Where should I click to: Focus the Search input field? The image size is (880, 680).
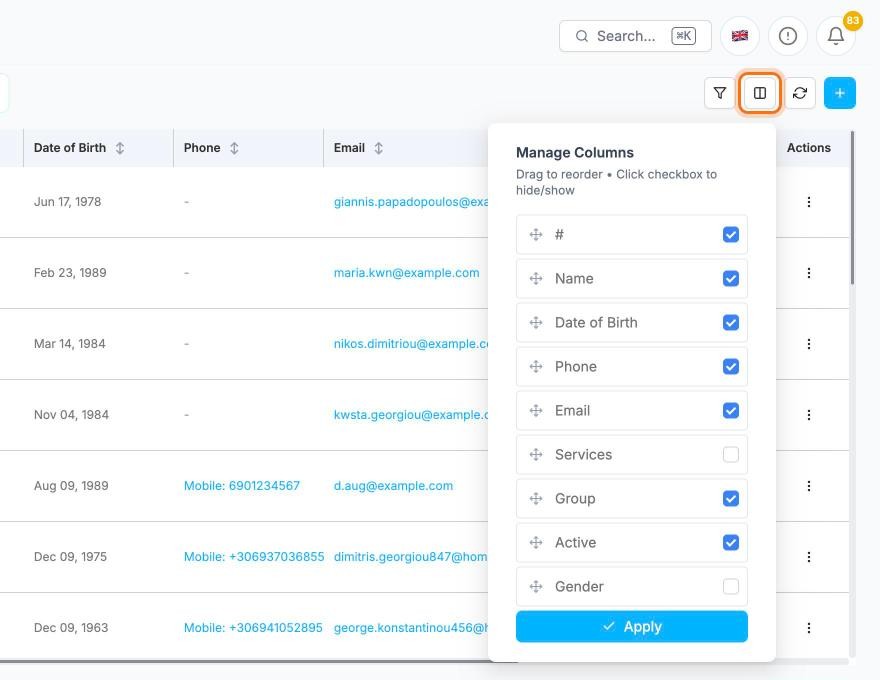click(x=635, y=36)
